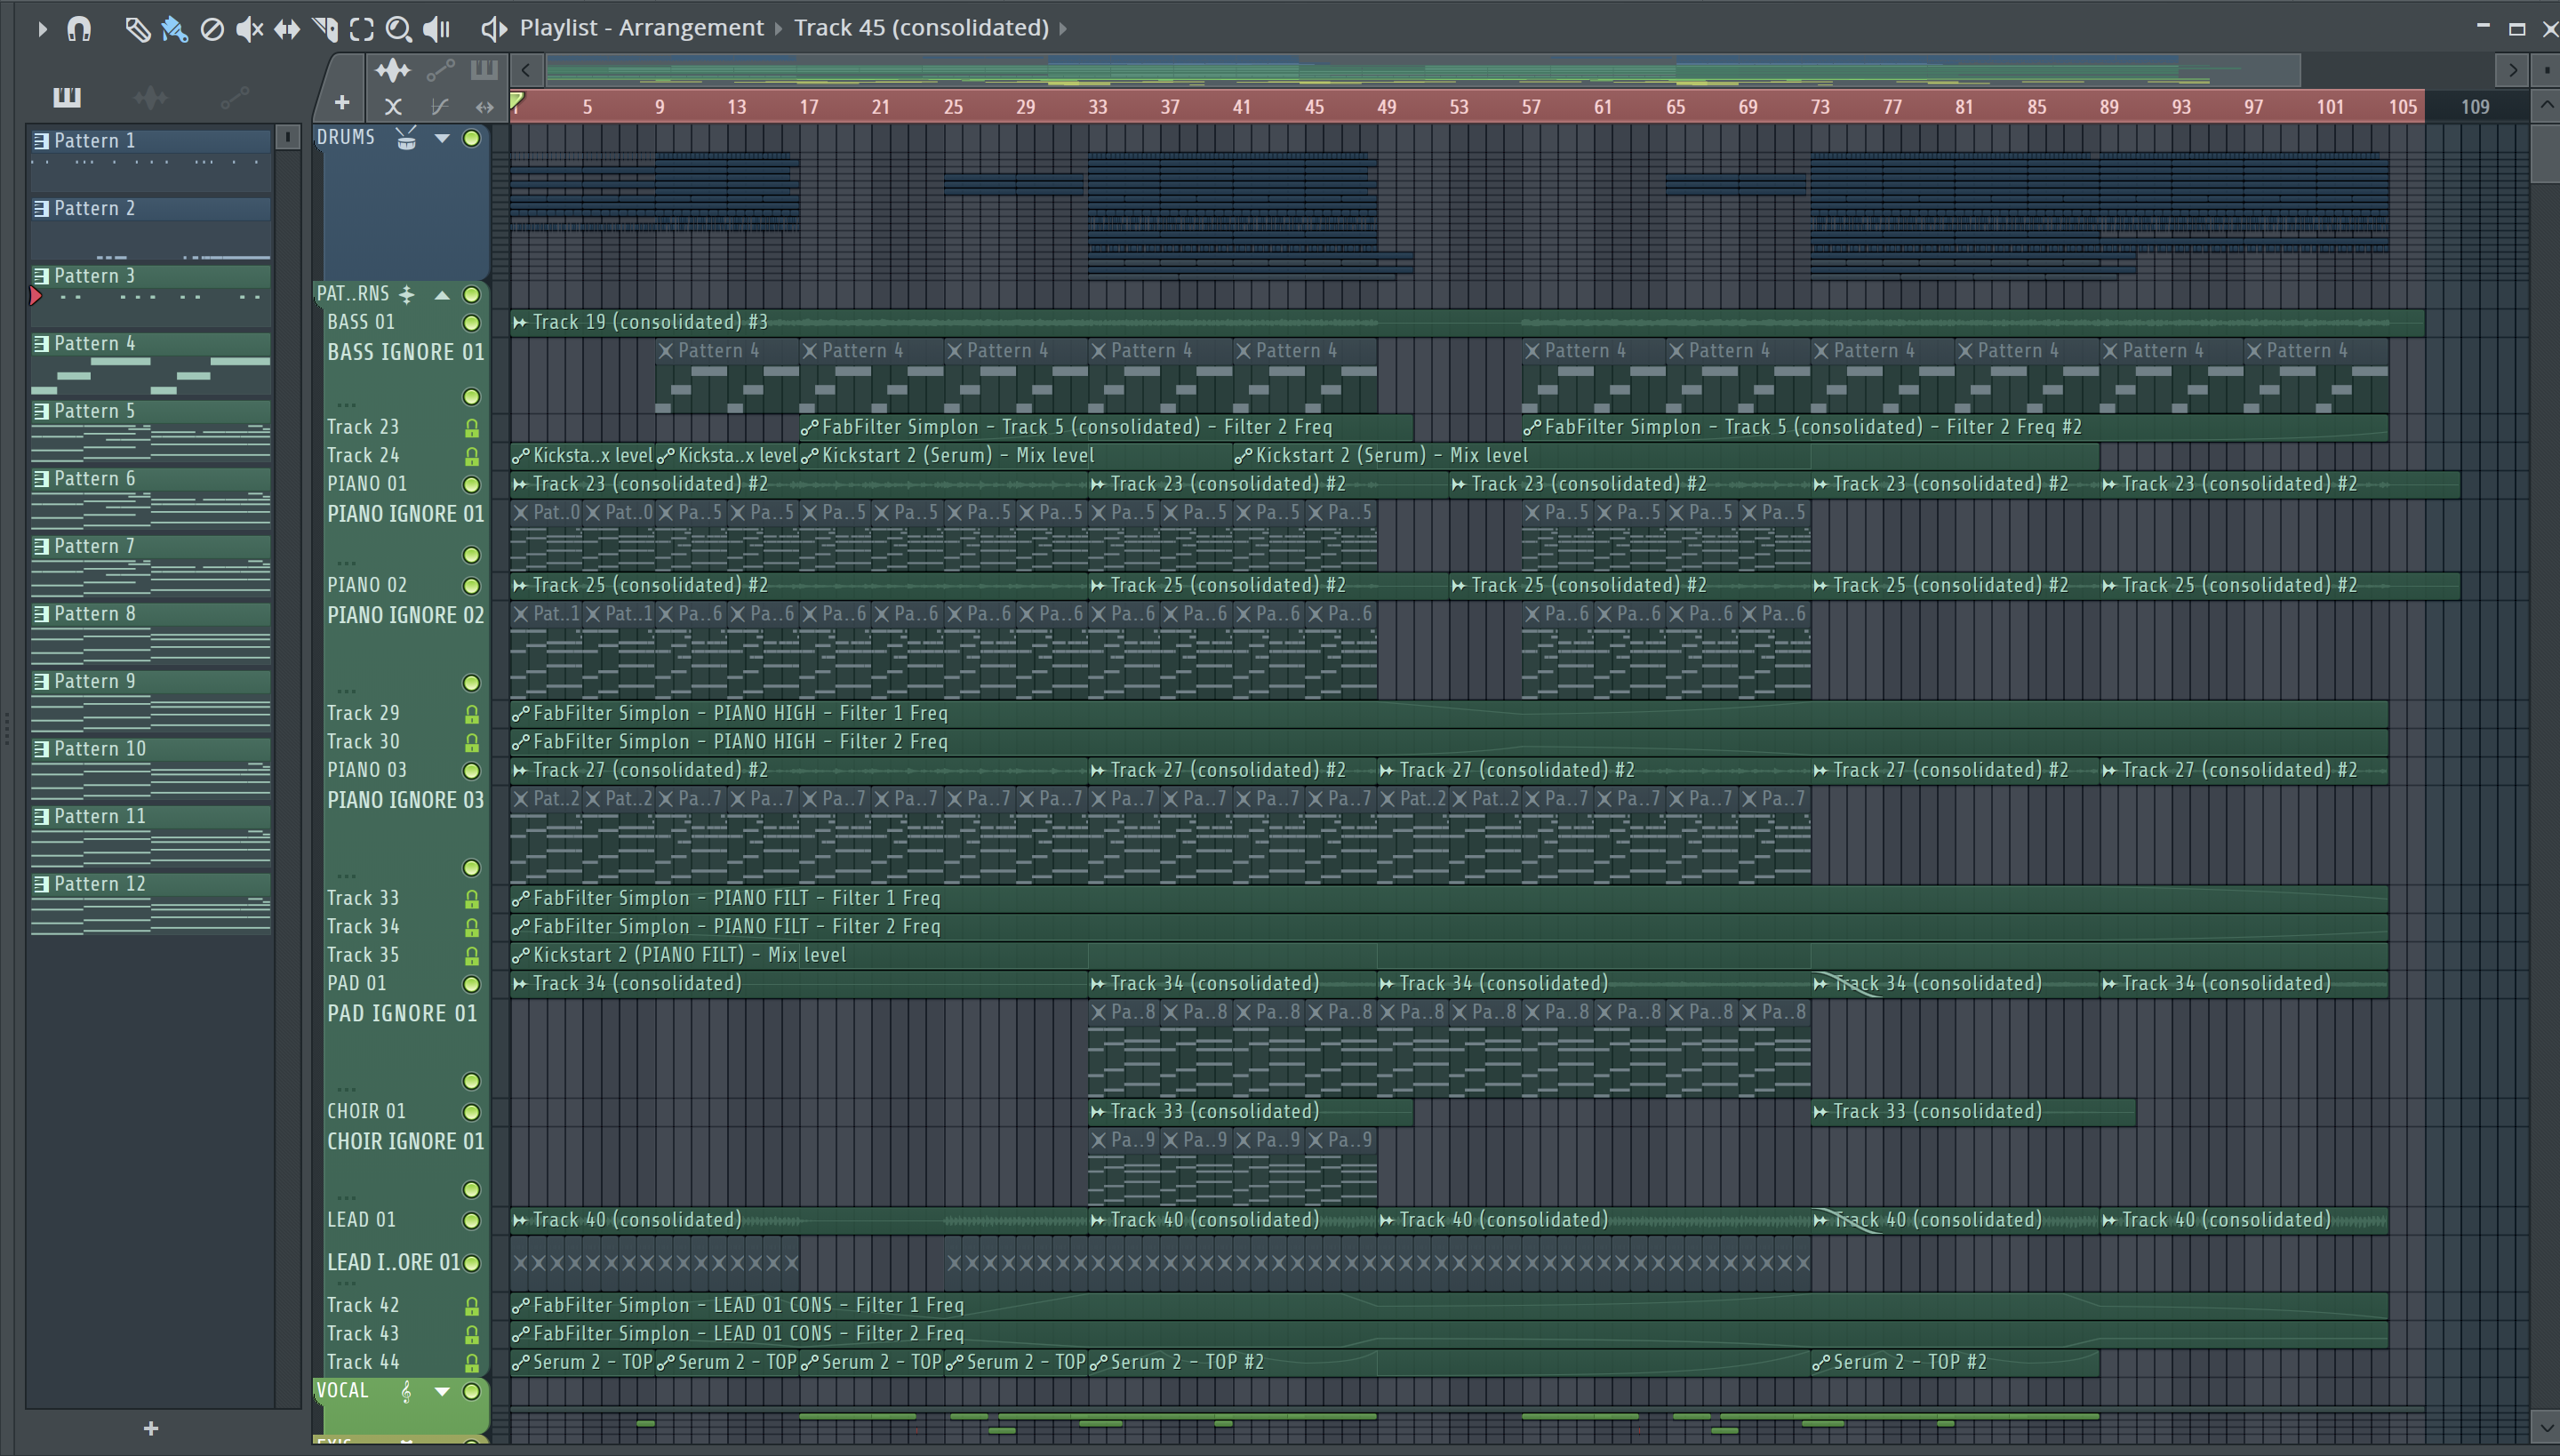
Task: Collapse the PAT..RNS group arrow
Action: tap(441, 295)
